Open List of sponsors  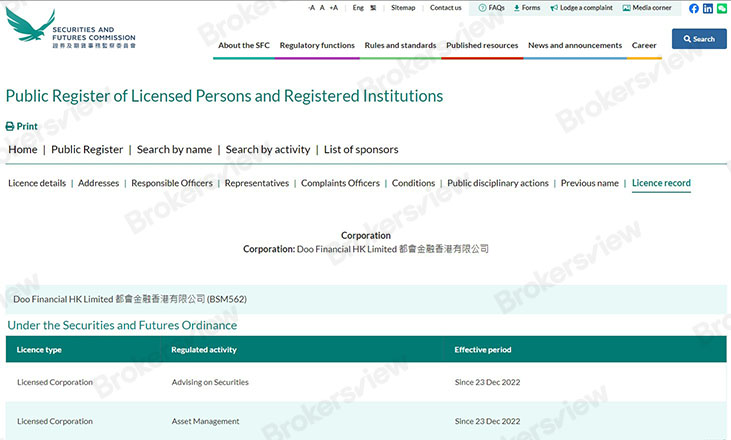pos(361,150)
